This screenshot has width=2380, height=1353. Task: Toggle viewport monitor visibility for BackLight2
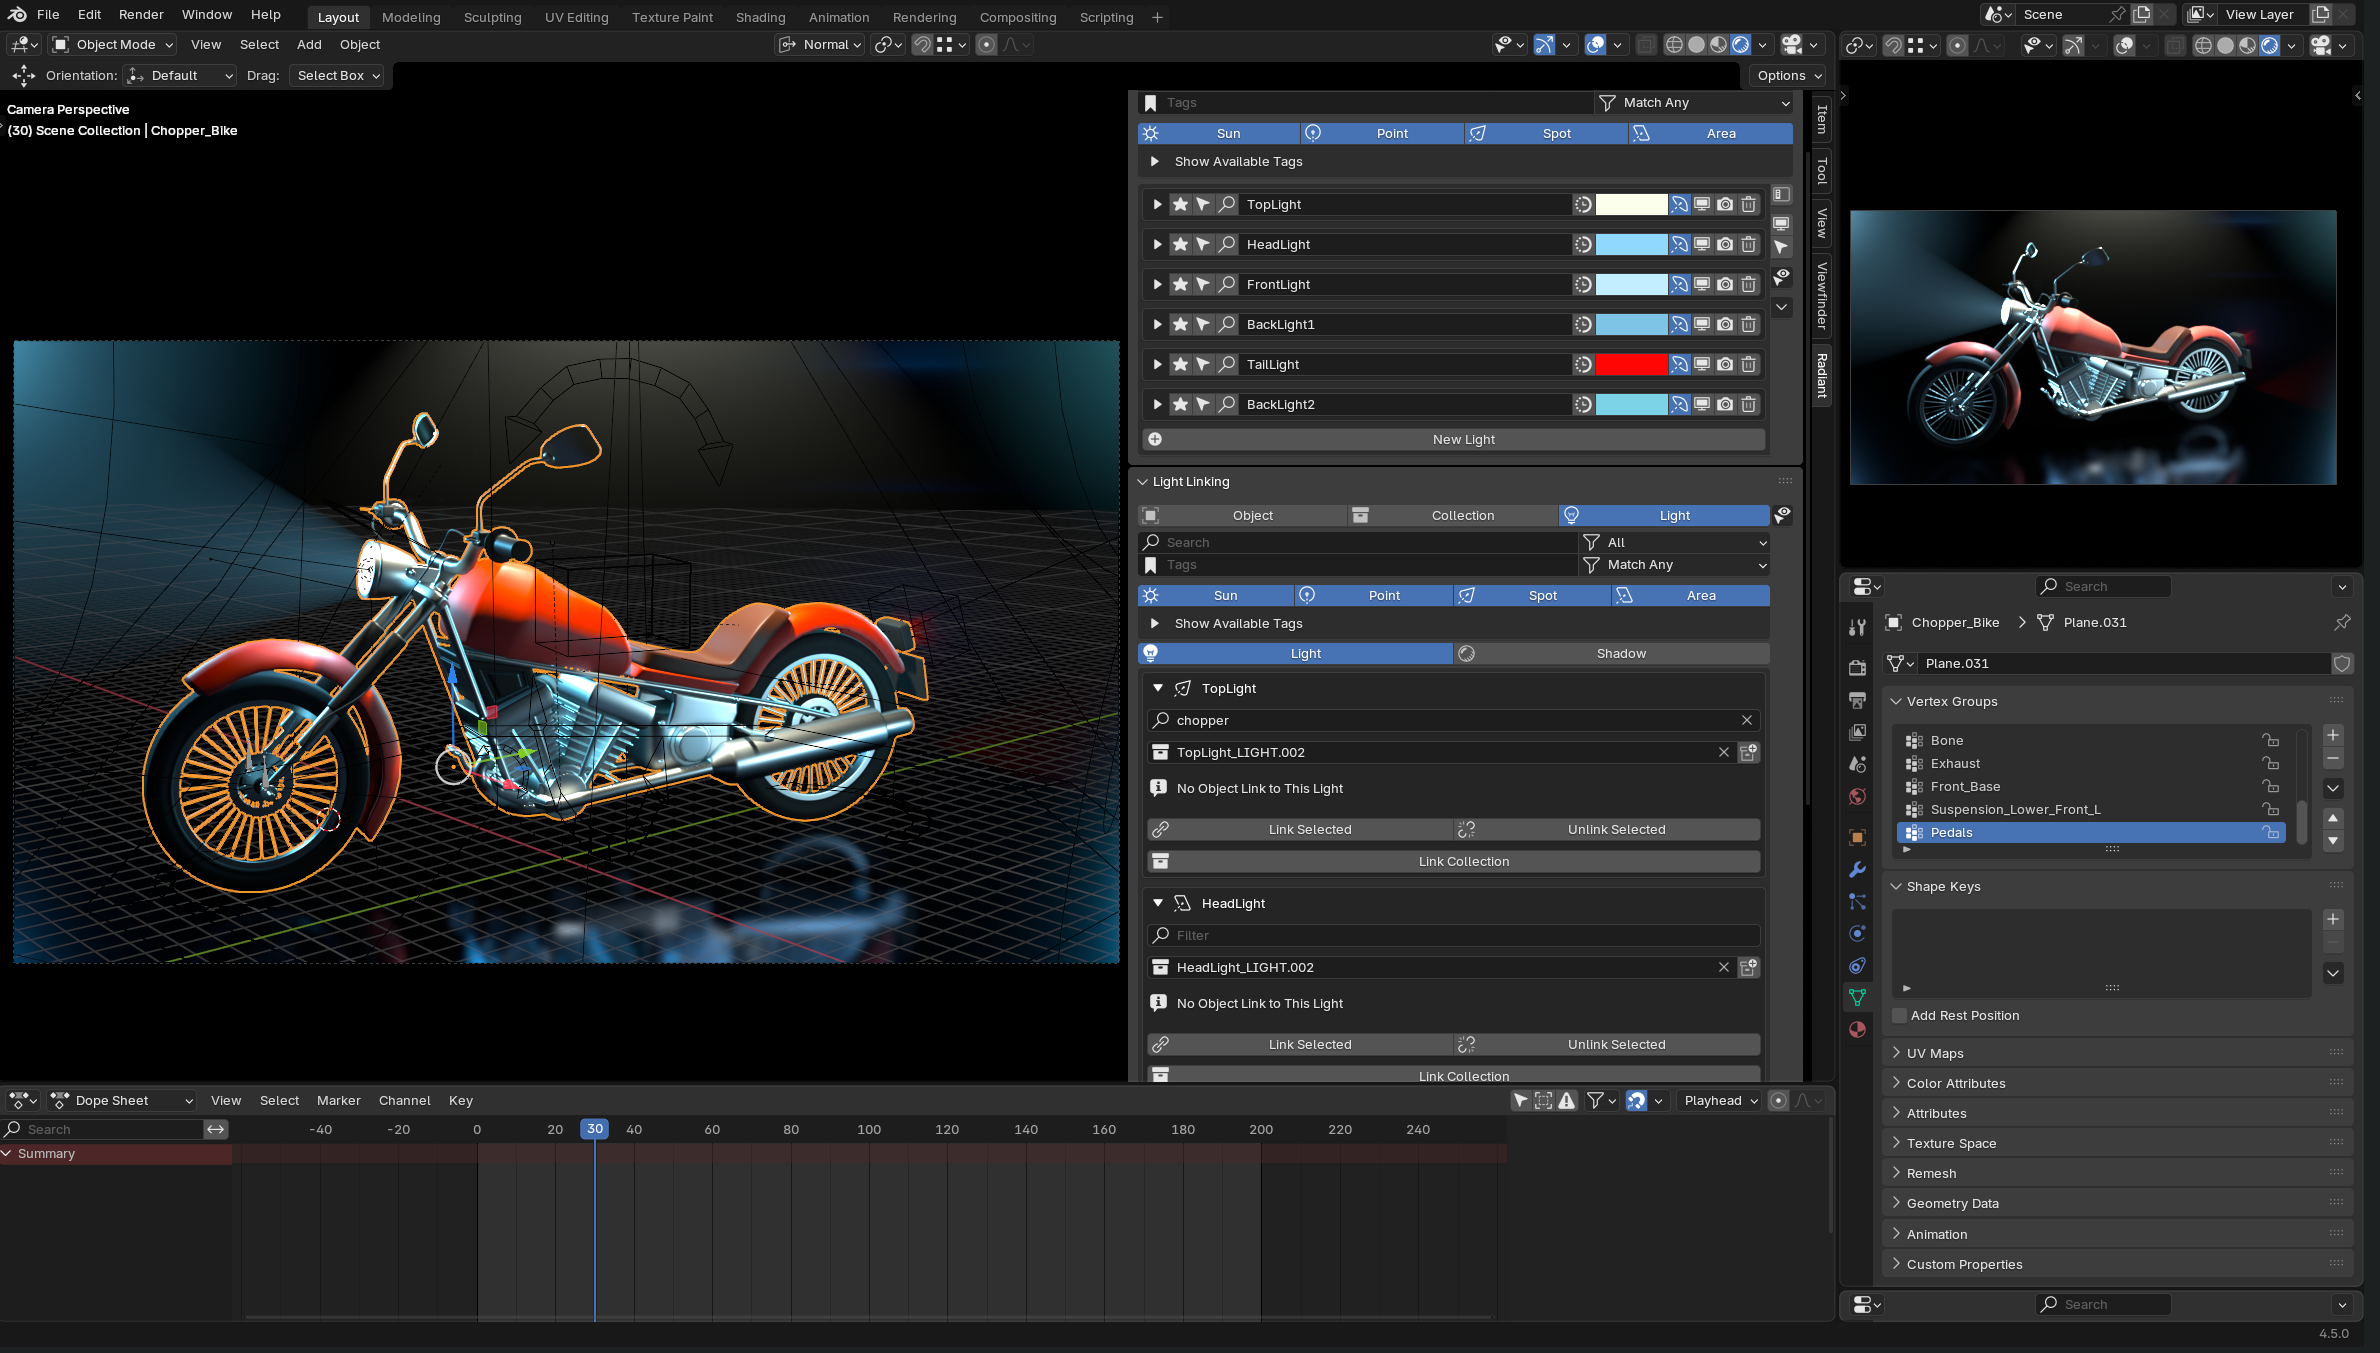coord(1702,405)
